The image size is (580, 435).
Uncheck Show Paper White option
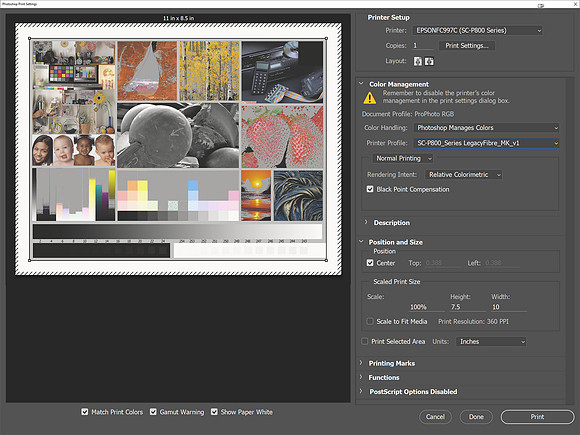214,412
